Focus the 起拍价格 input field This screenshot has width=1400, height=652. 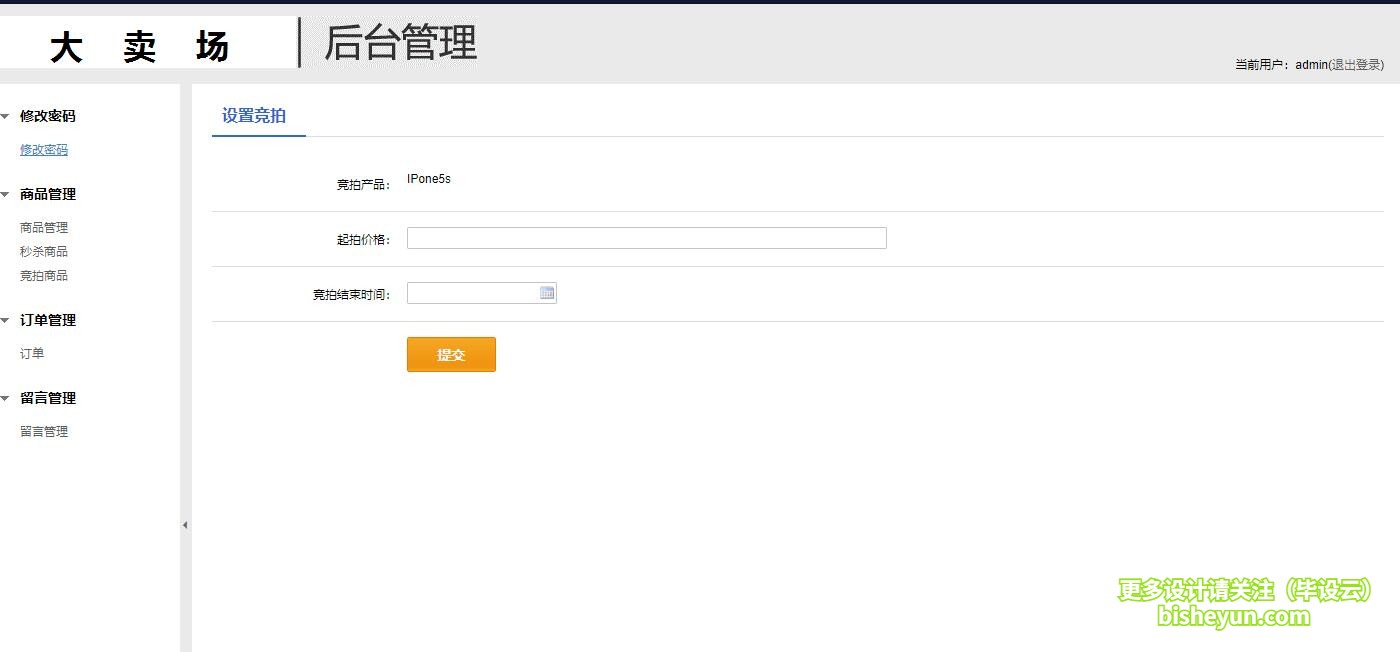point(647,238)
